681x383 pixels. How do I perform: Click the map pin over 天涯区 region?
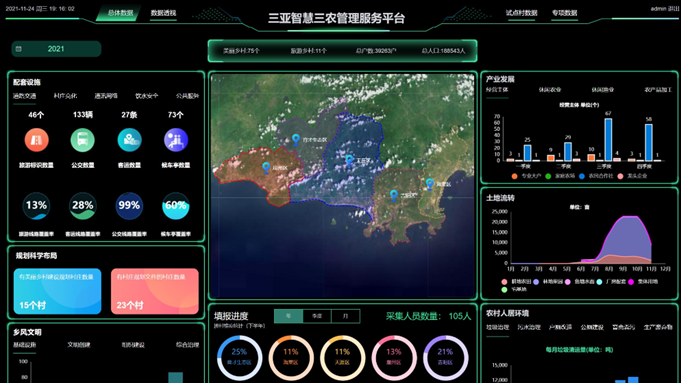(x=349, y=160)
